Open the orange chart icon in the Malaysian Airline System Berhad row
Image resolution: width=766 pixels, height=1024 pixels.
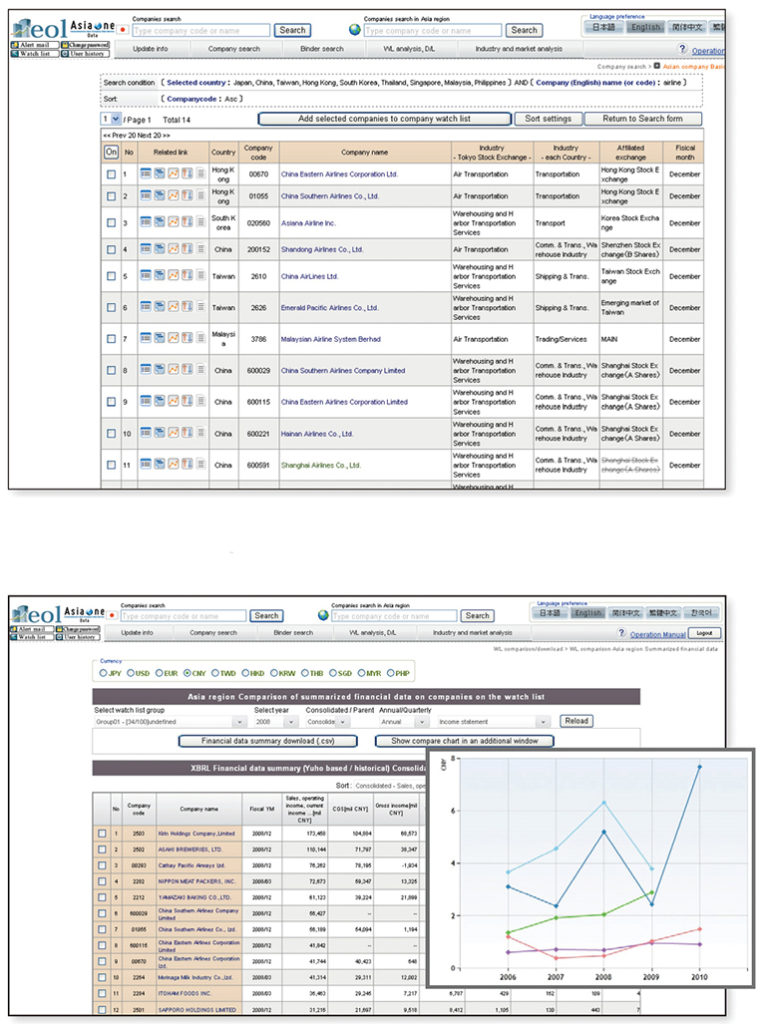click(x=173, y=338)
